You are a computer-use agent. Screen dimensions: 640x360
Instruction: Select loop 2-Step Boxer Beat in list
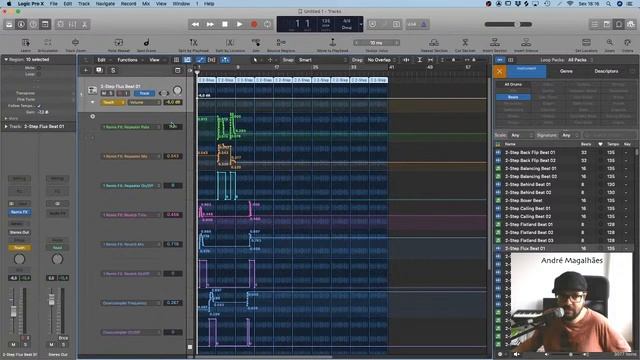[565, 200]
